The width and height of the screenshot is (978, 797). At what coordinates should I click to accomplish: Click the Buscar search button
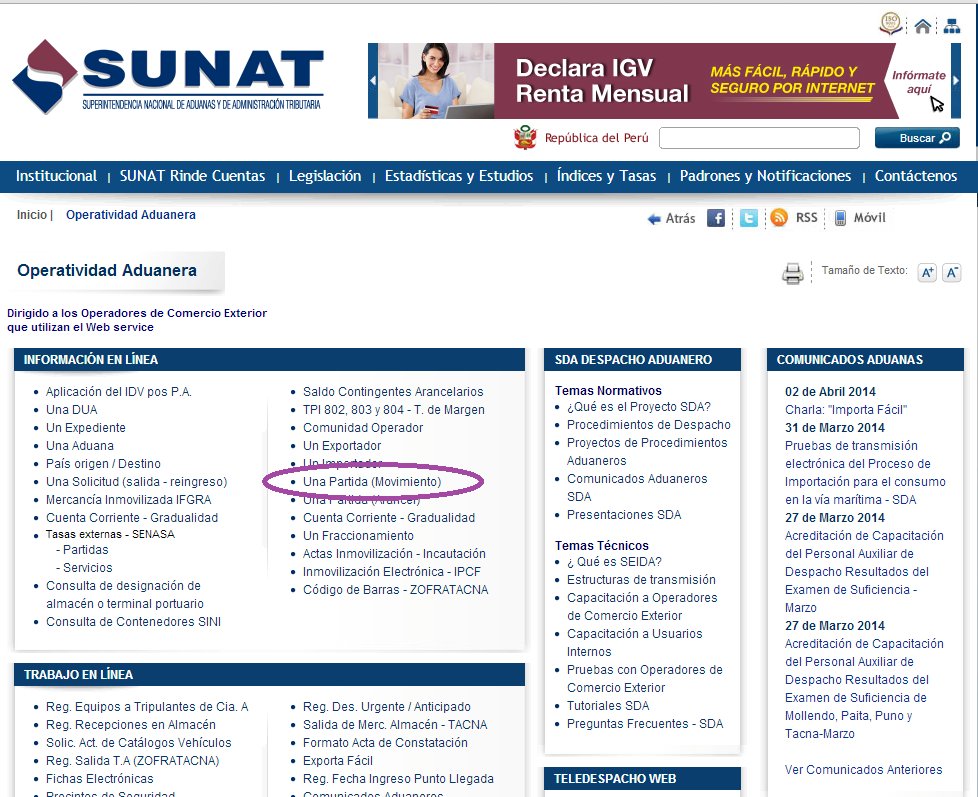pyautogui.click(x=917, y=138)
